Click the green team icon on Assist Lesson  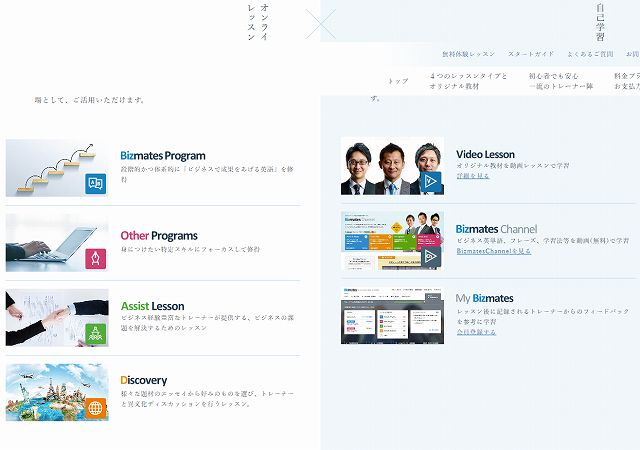96,334
